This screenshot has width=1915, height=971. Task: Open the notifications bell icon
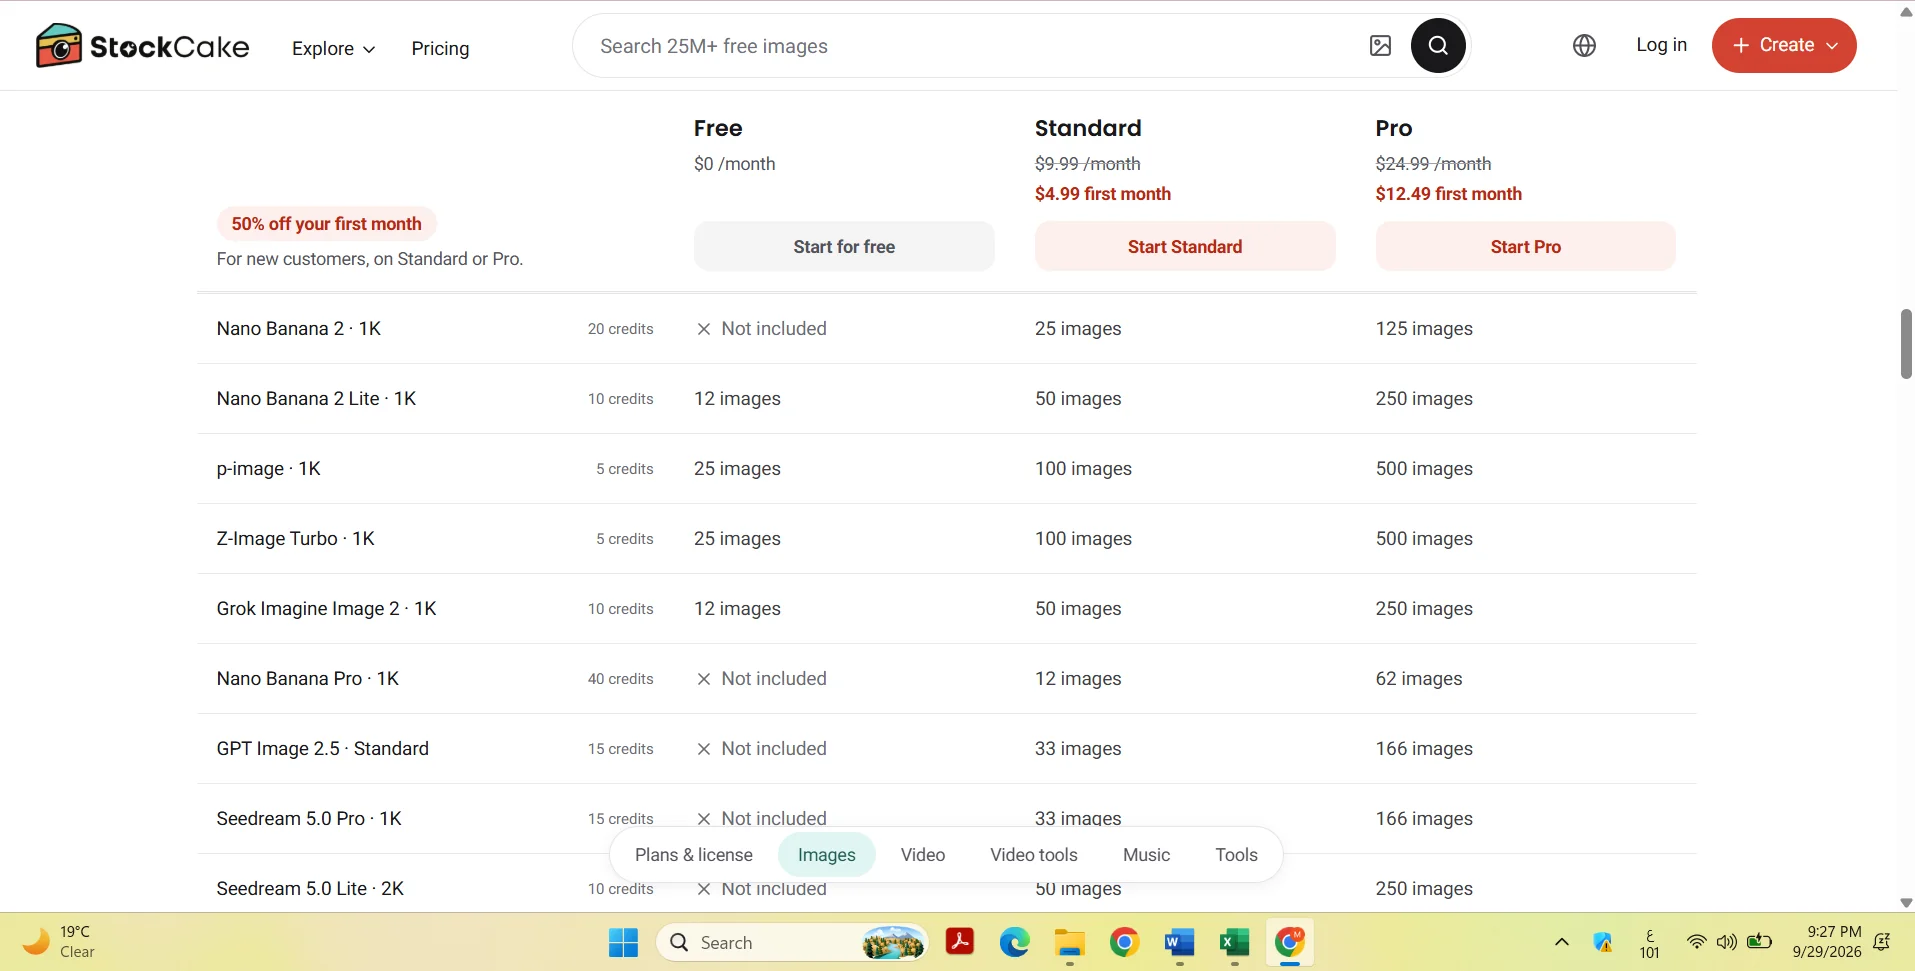[1882, 942]
